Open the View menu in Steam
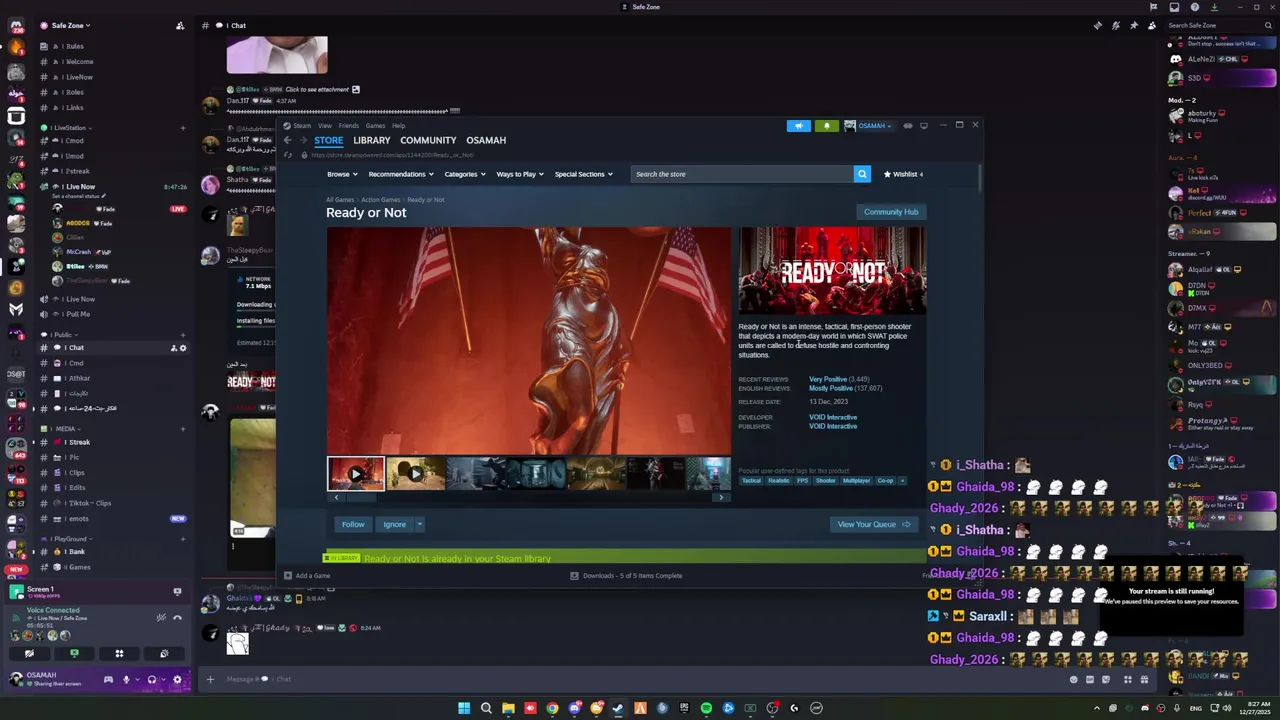Image resolution: width=1280 pixels, height=720 pixels. (x=325, y=126)
